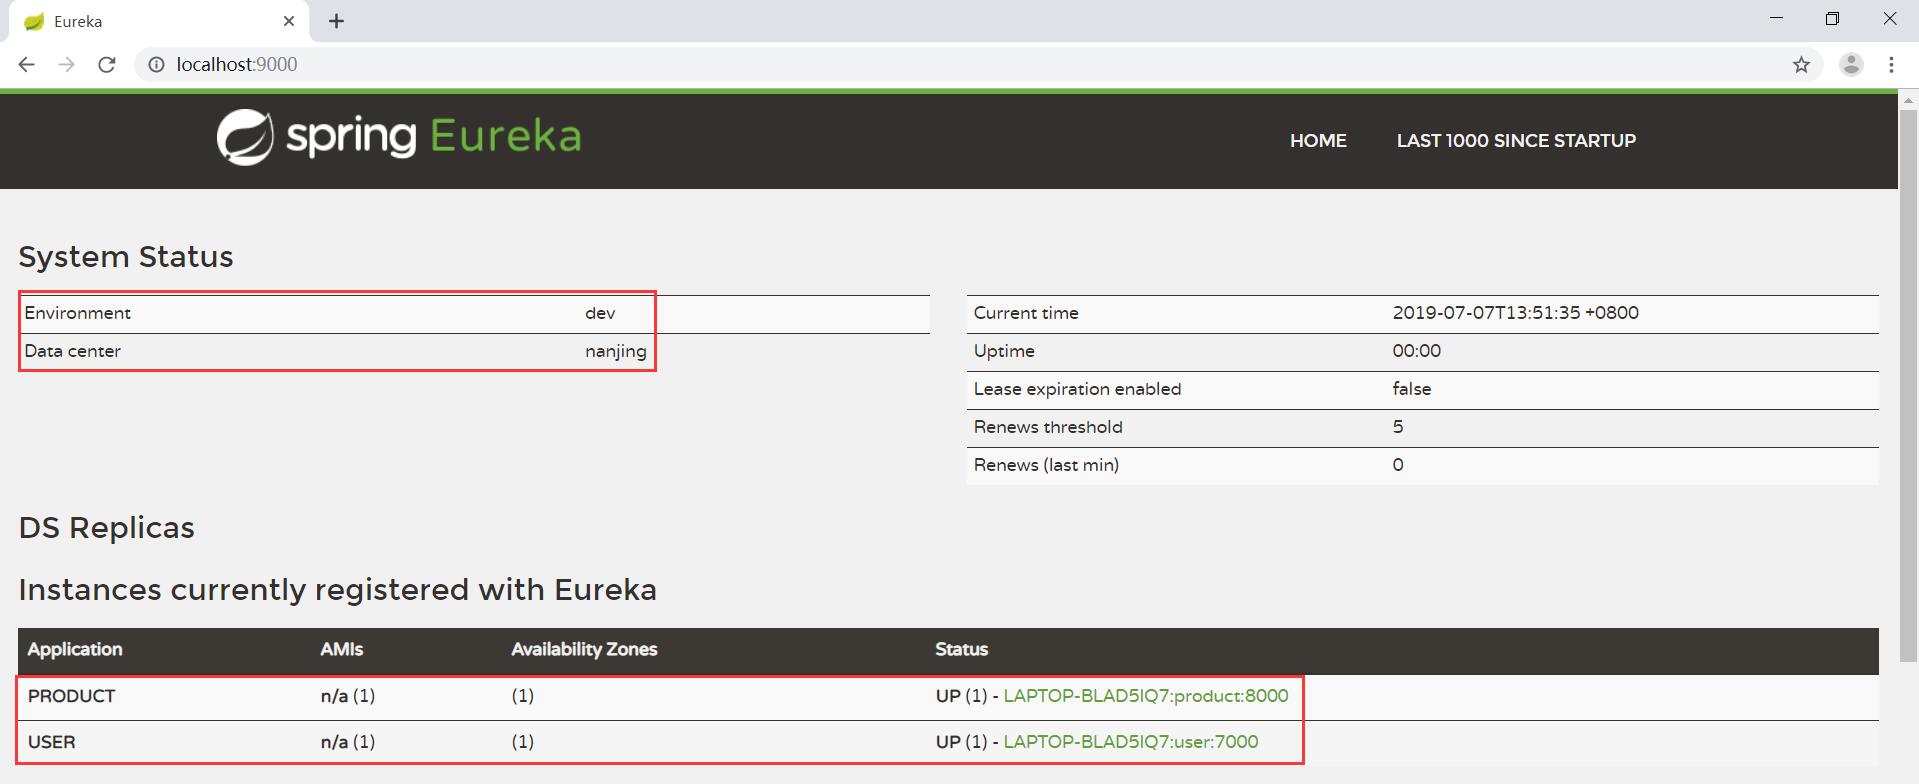The width and height of the screenshot is (1919, 784).
Task: Click n/a (1) in the USER row
Action: click(x=348, y=742)
